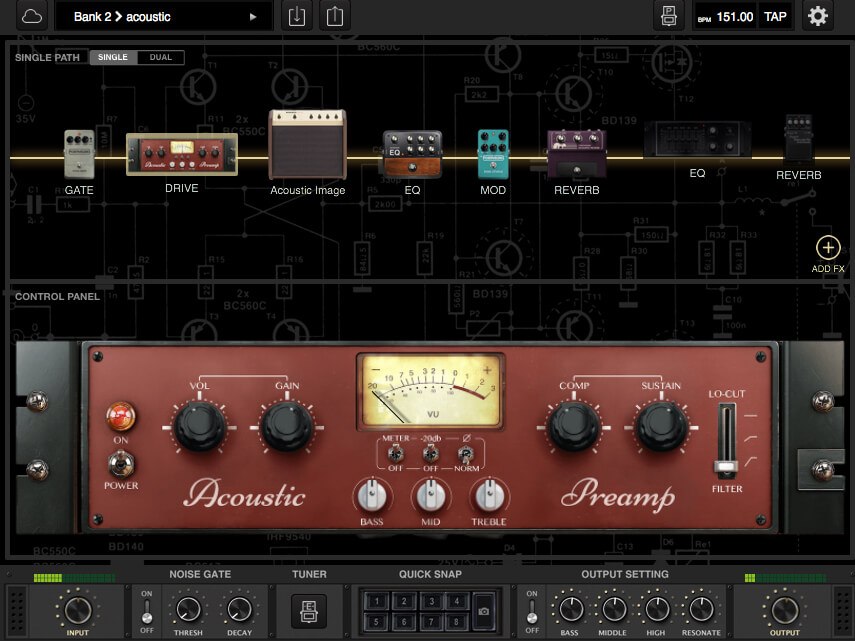Screen dimensions: 855x641
Task: Toggle the preamp POWER switch
Action: 122,463
